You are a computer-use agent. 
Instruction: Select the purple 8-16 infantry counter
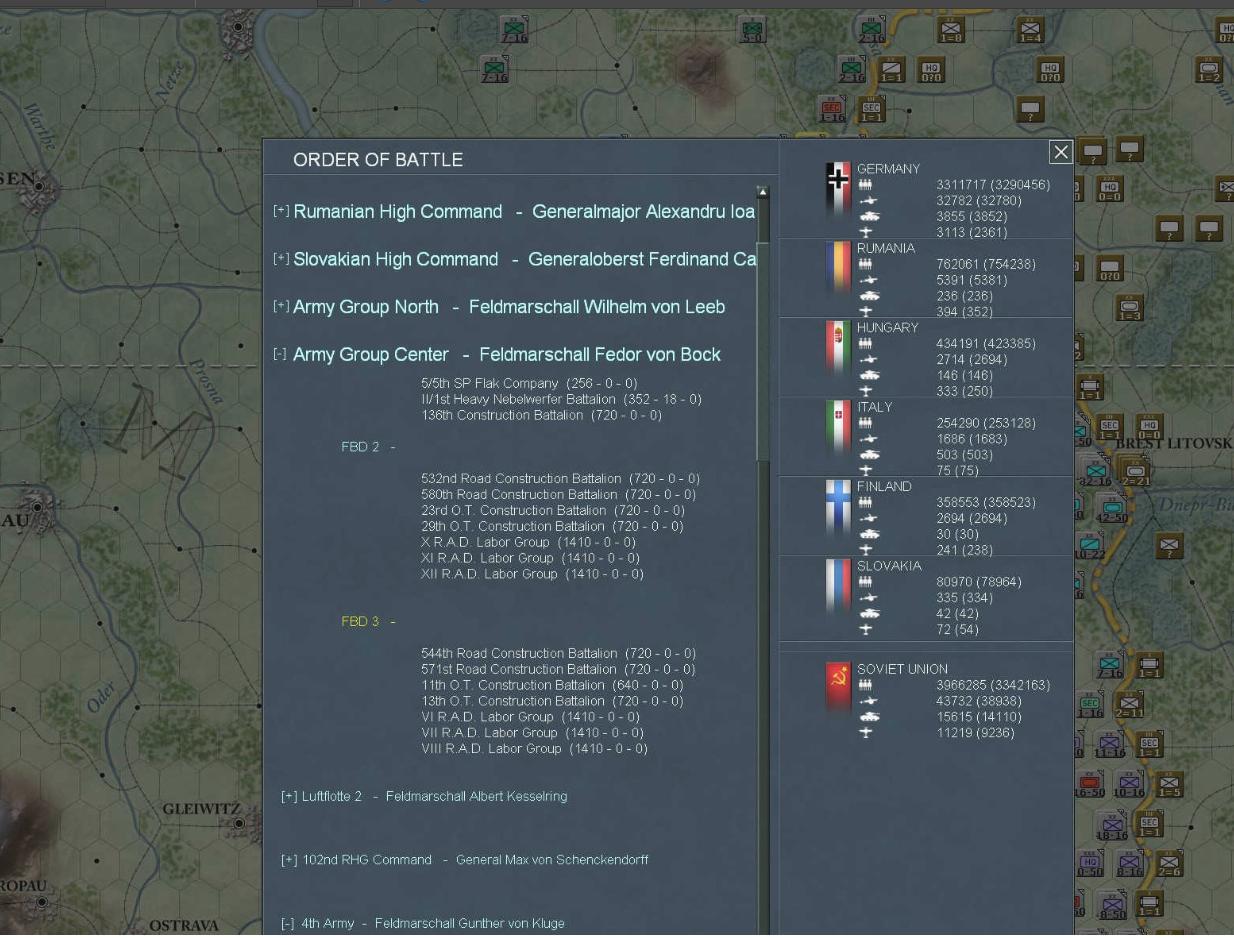point(1130,863)
